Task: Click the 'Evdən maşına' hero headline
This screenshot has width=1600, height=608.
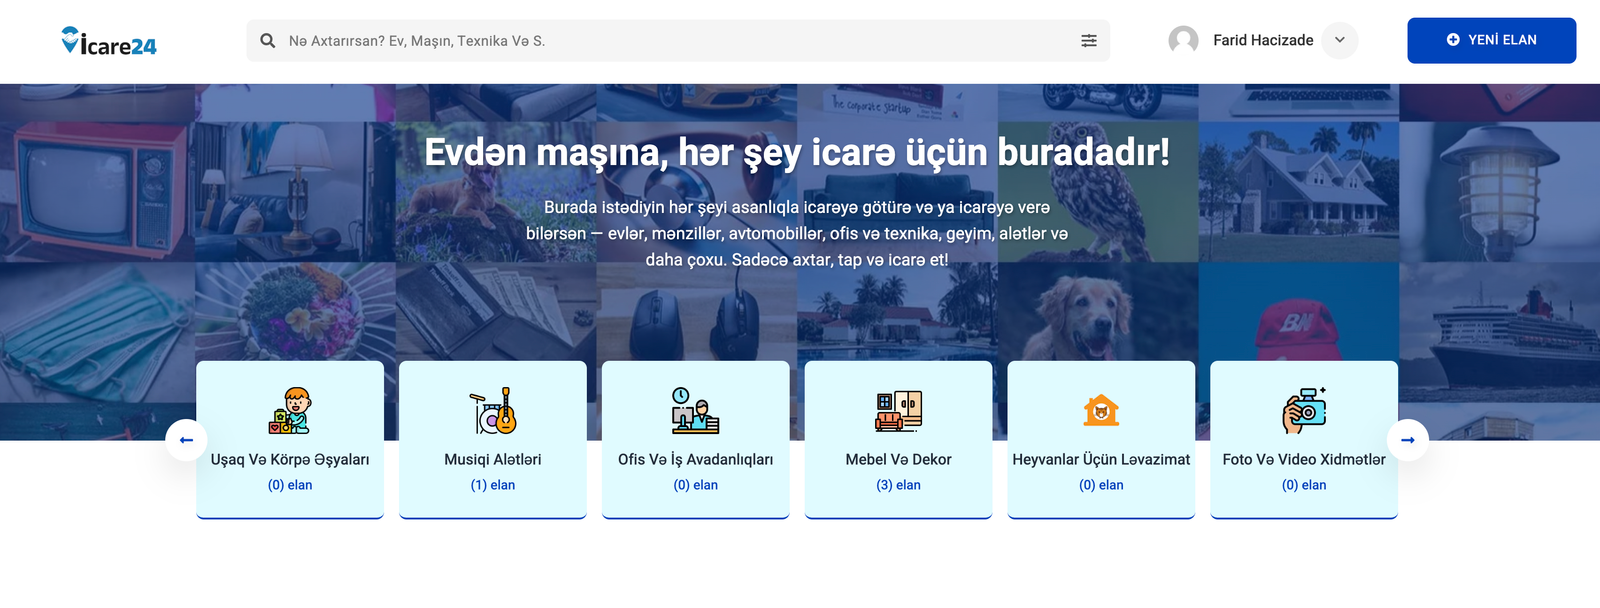Action: point(797,153)
